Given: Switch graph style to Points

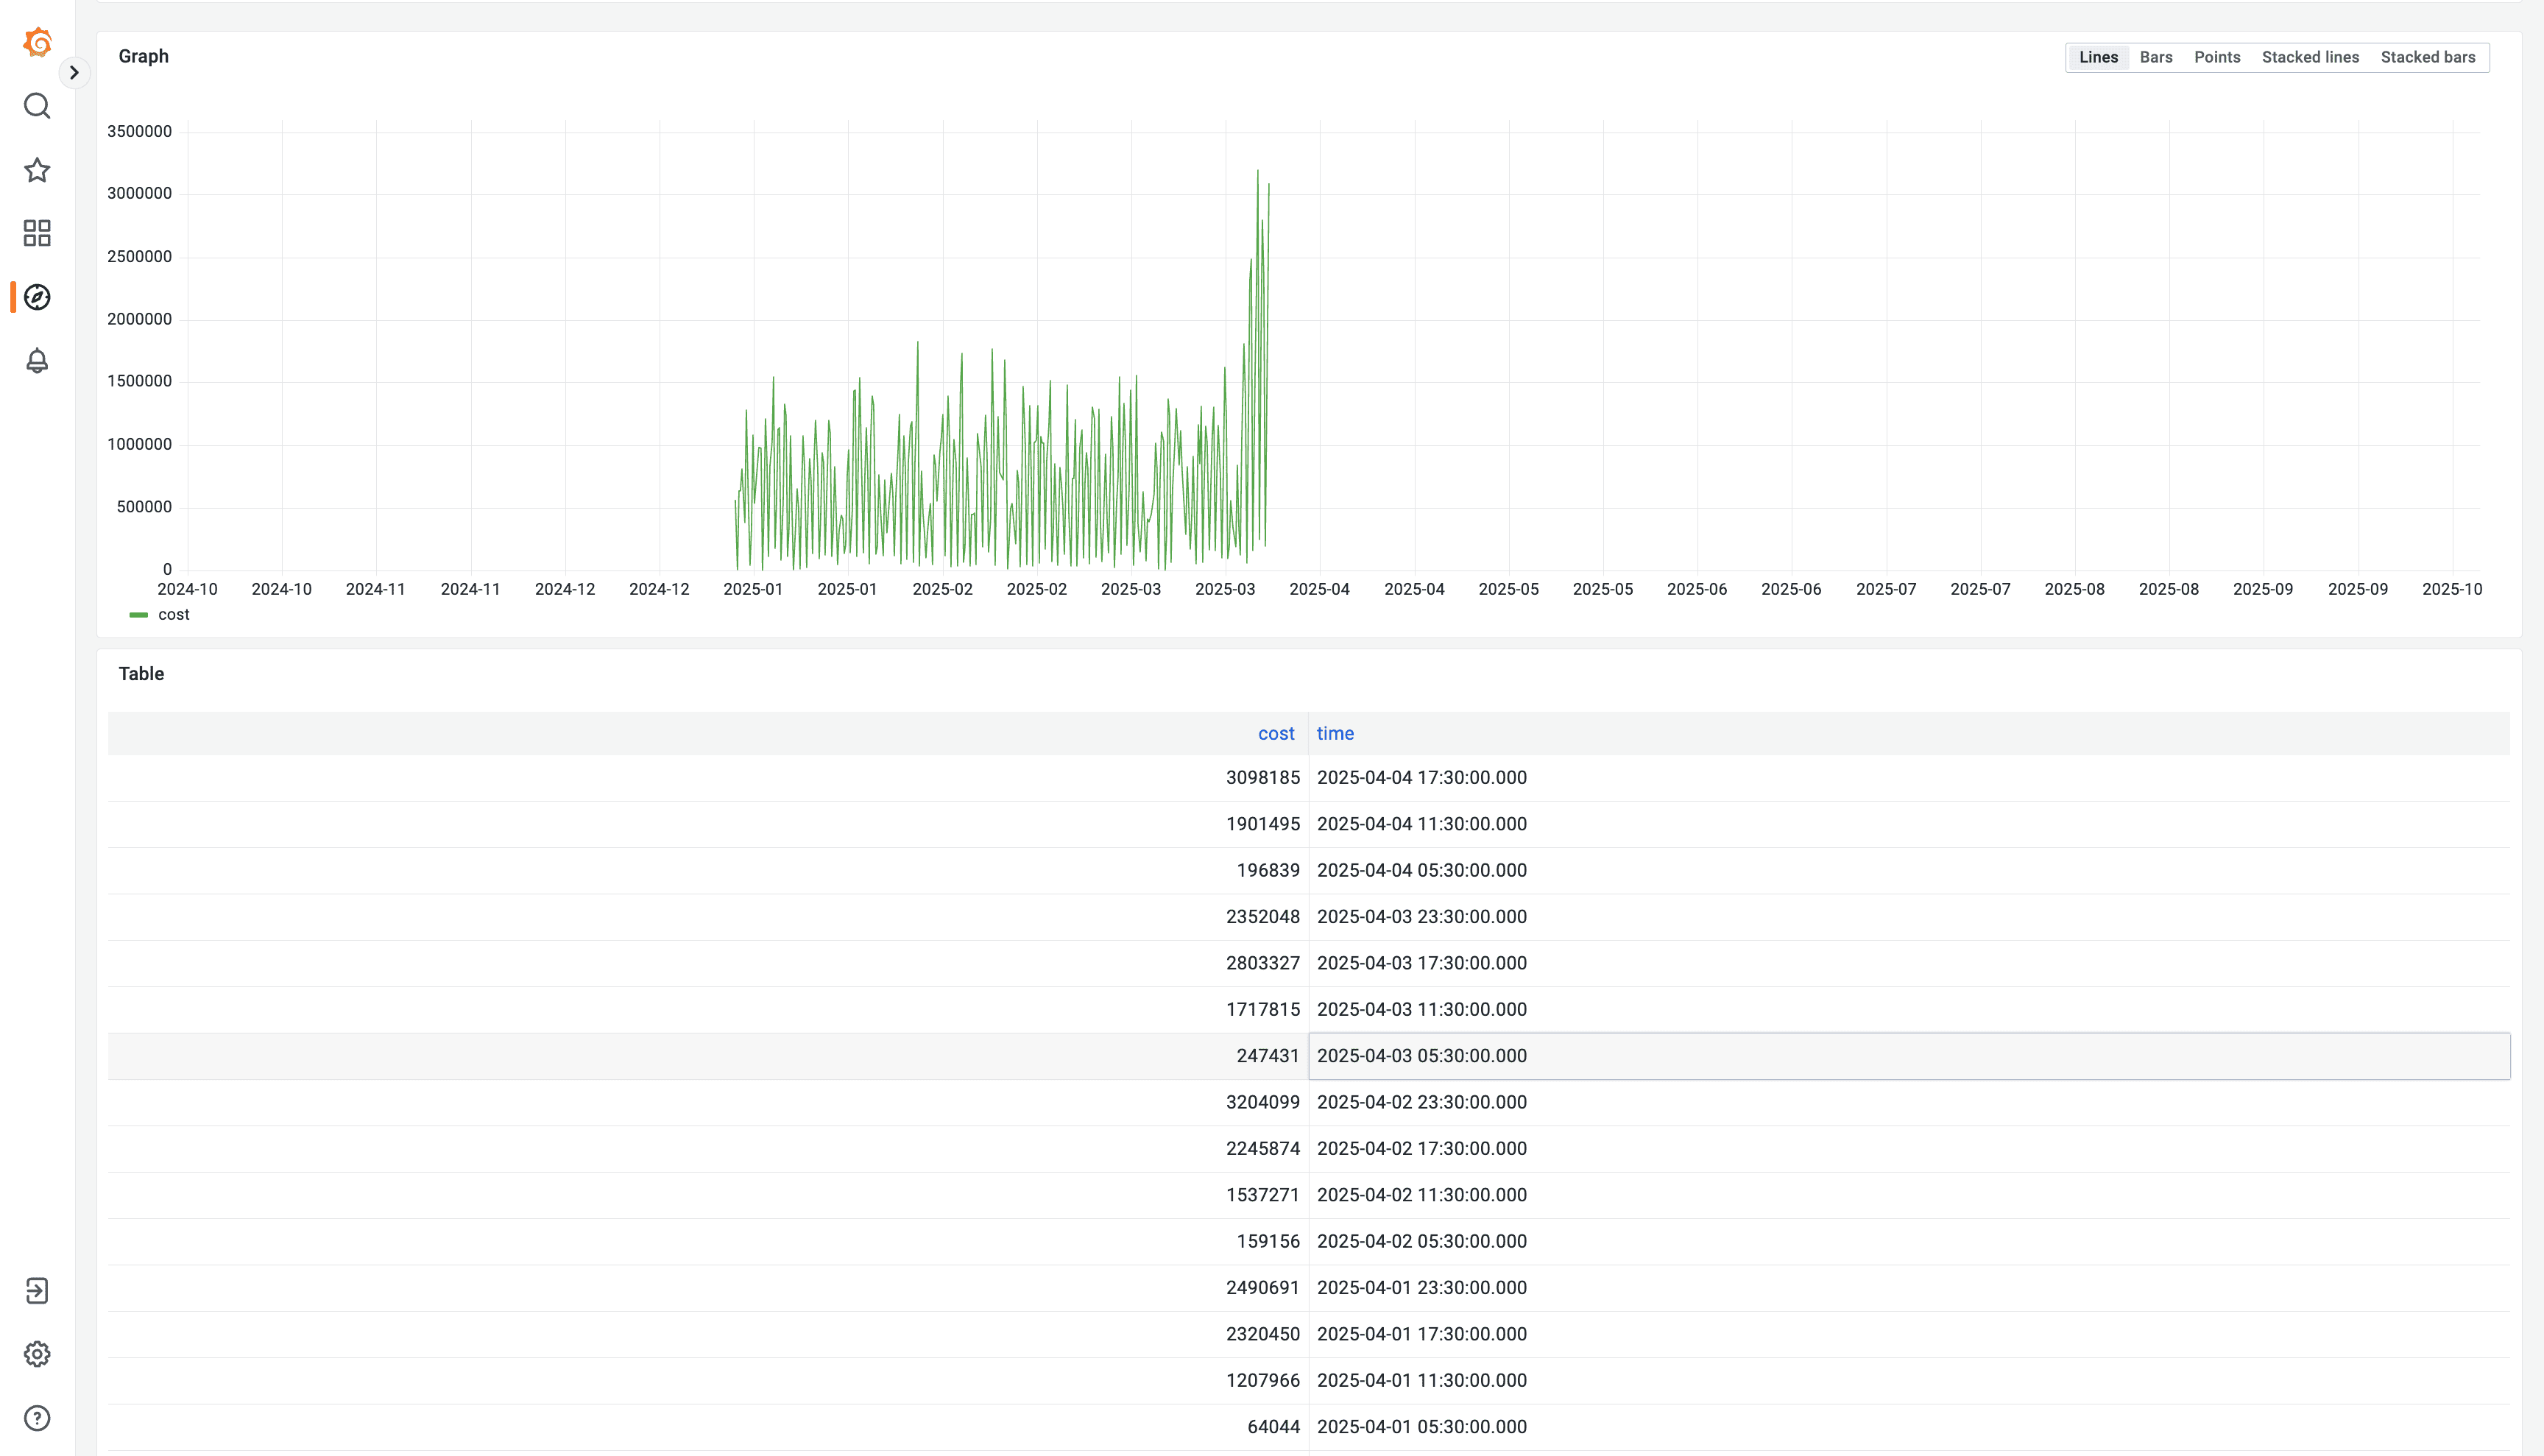Looking at the screenshot, I should pyautogui.click(x=2217, y=57).
